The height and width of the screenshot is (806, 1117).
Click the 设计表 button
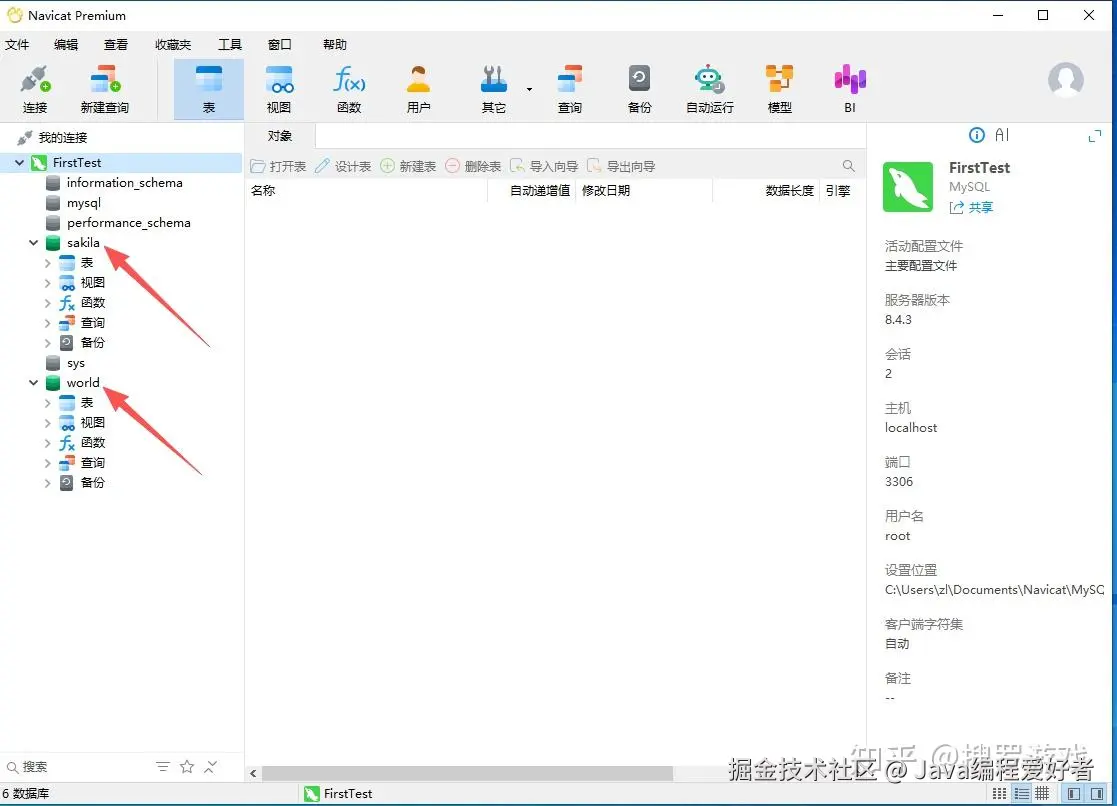343,166
